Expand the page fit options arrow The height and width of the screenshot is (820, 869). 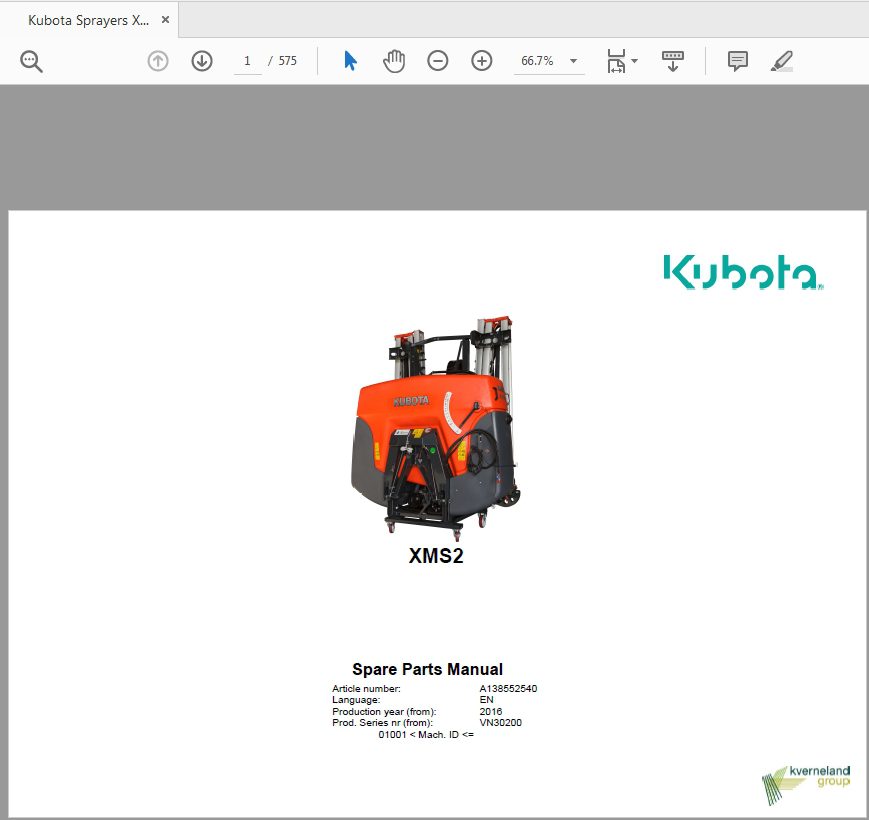635,61
